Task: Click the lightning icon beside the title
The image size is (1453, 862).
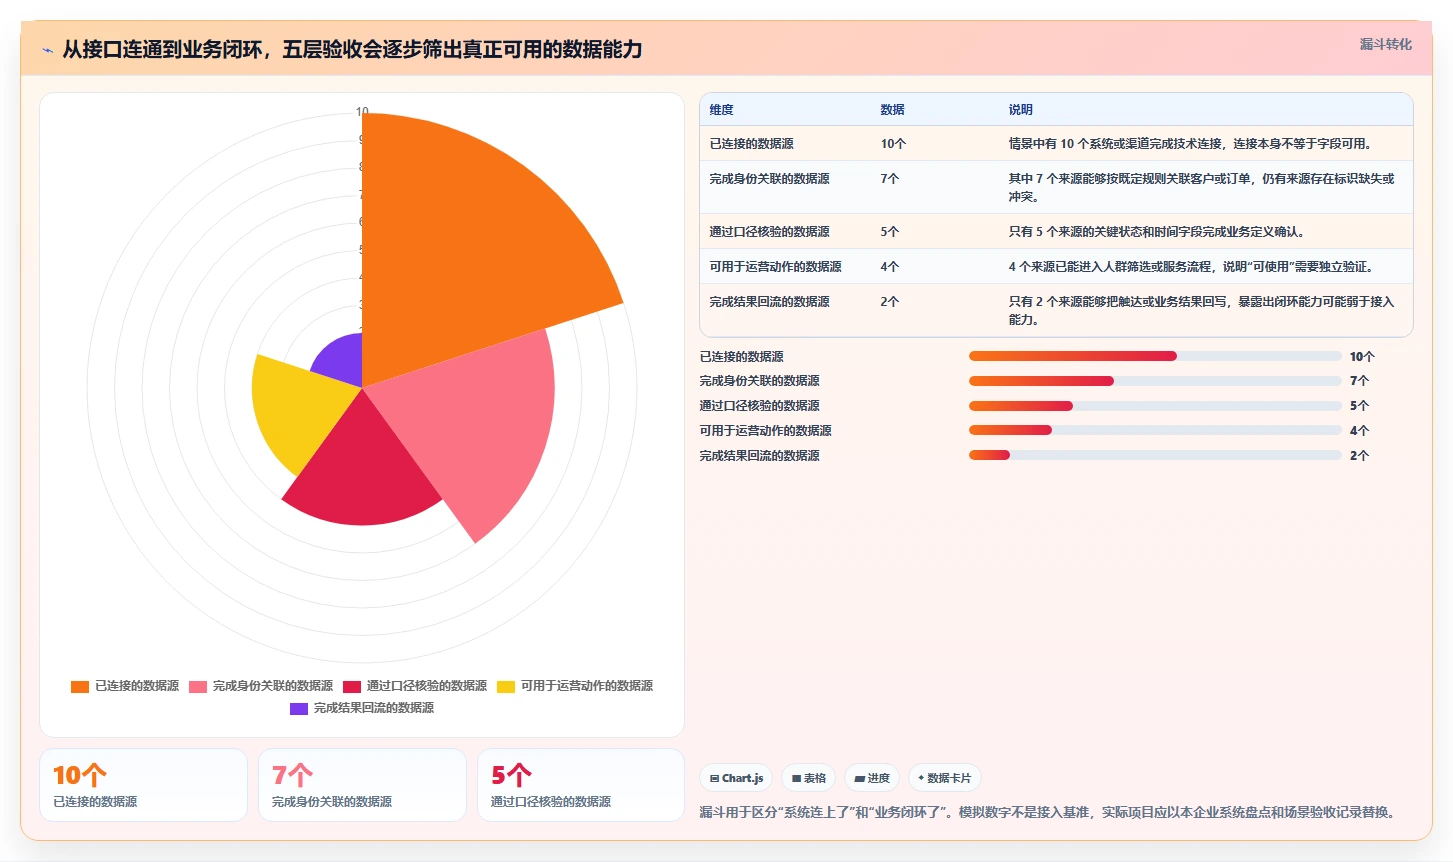Action: pos(47,50)
